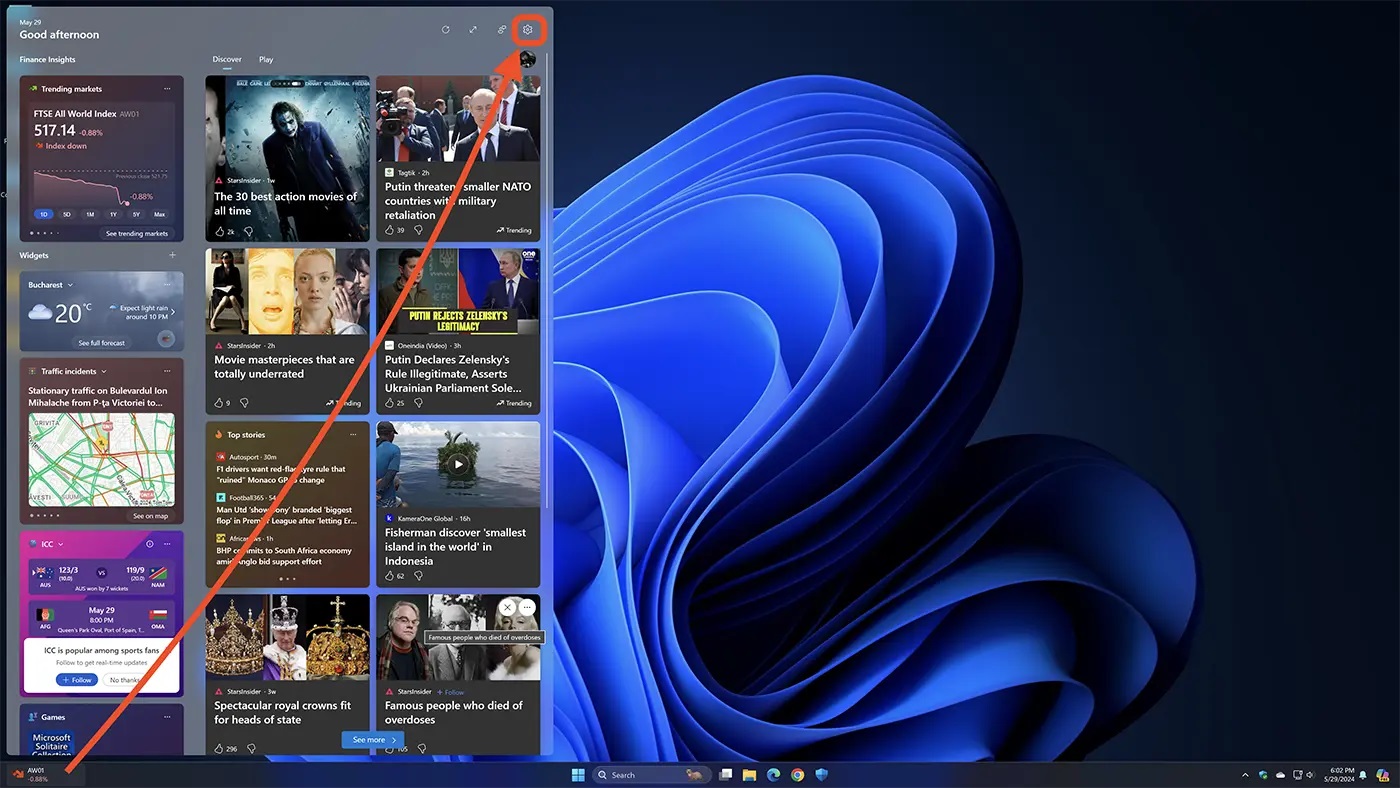Select Max range on markets chart
The height and width of the screenshot is (788, 1400).
[159, 214]
